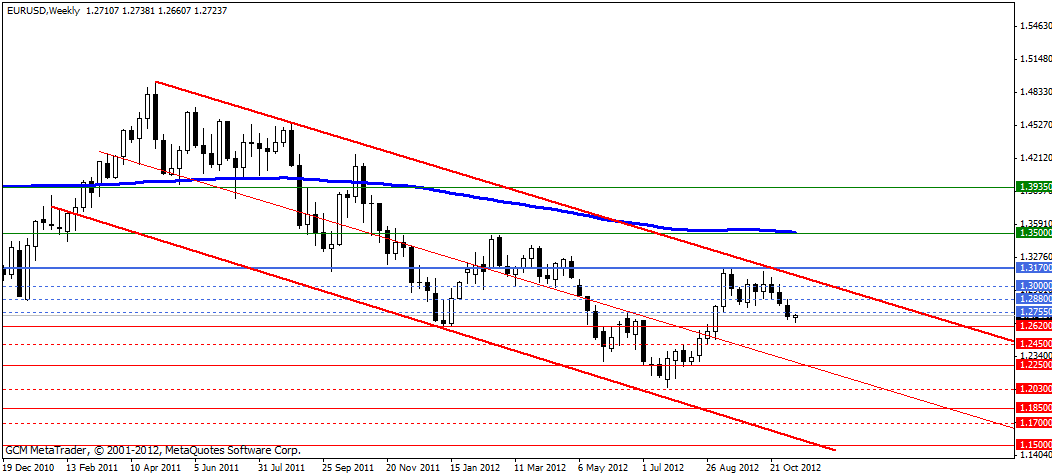Click the 1.5463 value on price axis

(1035, 26)
